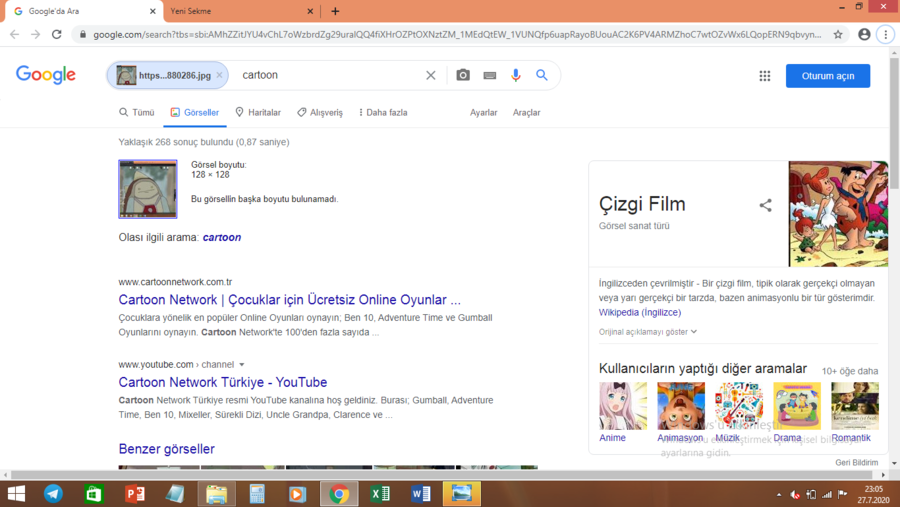The height and width of the screenshot is (507, 900).
Task: Open a new tab with plus button
Action: tap(335, 11)
